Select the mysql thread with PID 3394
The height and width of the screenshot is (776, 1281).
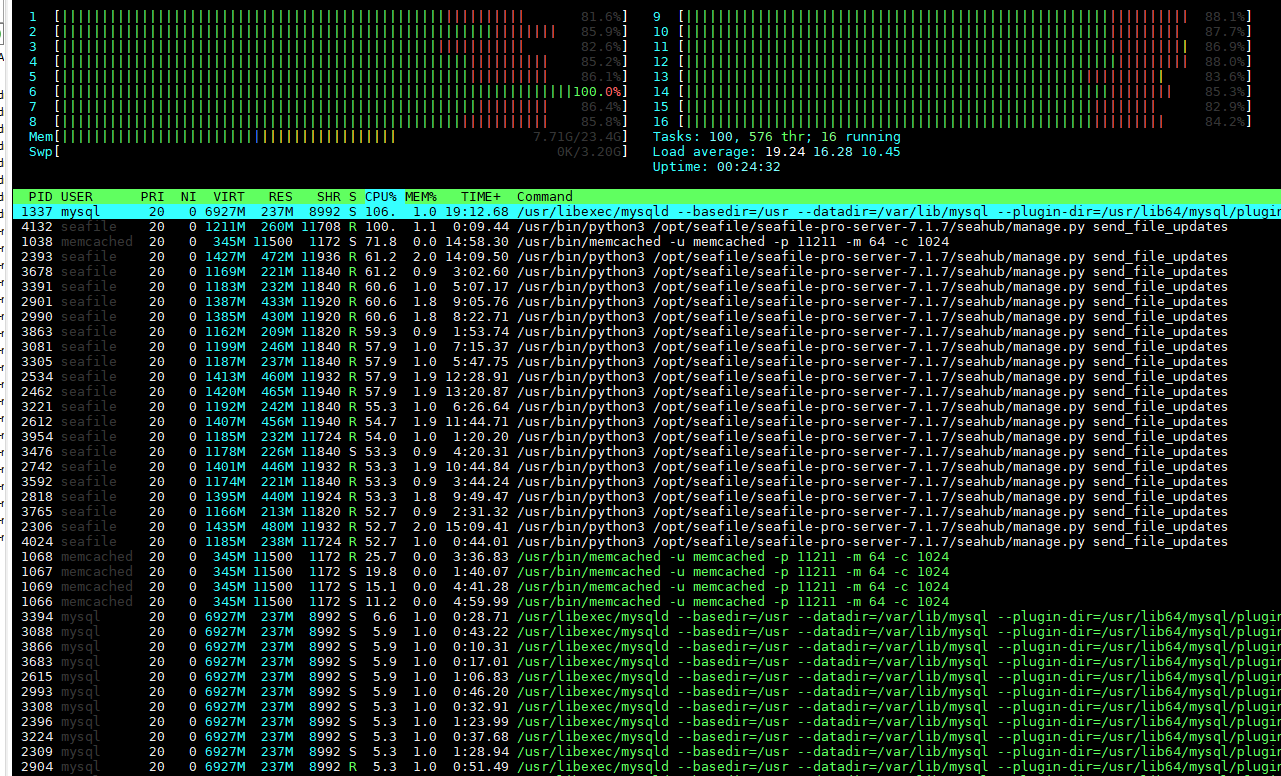point(640,617)
